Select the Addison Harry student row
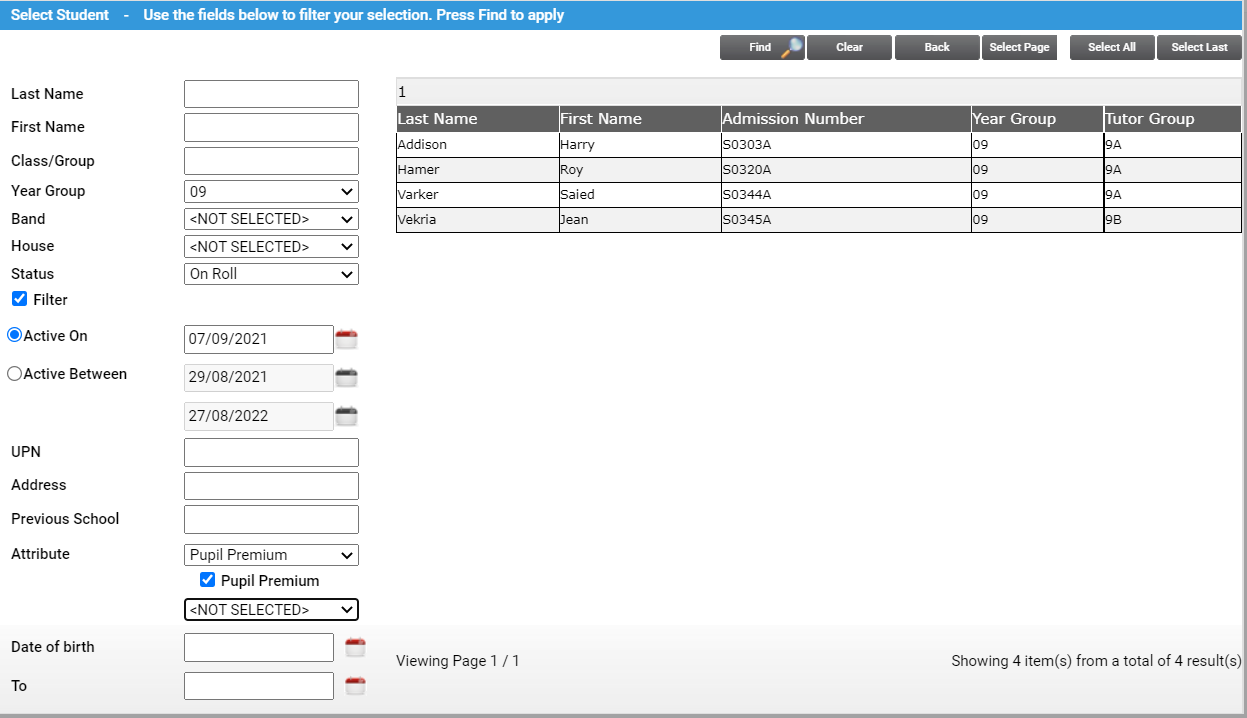 coord(700,144)
